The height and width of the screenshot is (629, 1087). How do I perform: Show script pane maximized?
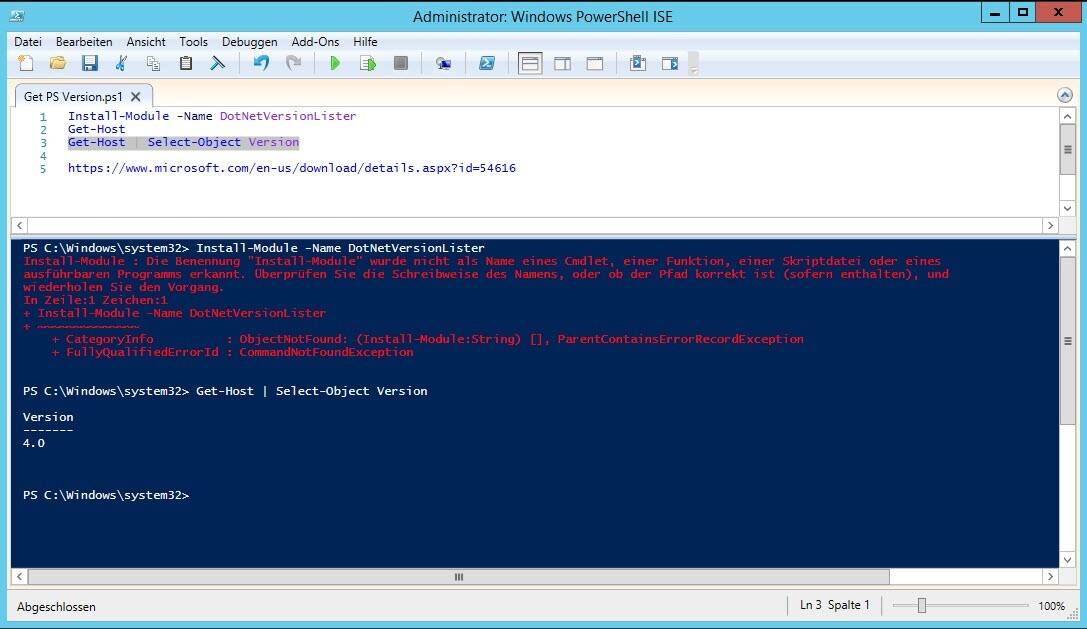[x=594, y=64]
